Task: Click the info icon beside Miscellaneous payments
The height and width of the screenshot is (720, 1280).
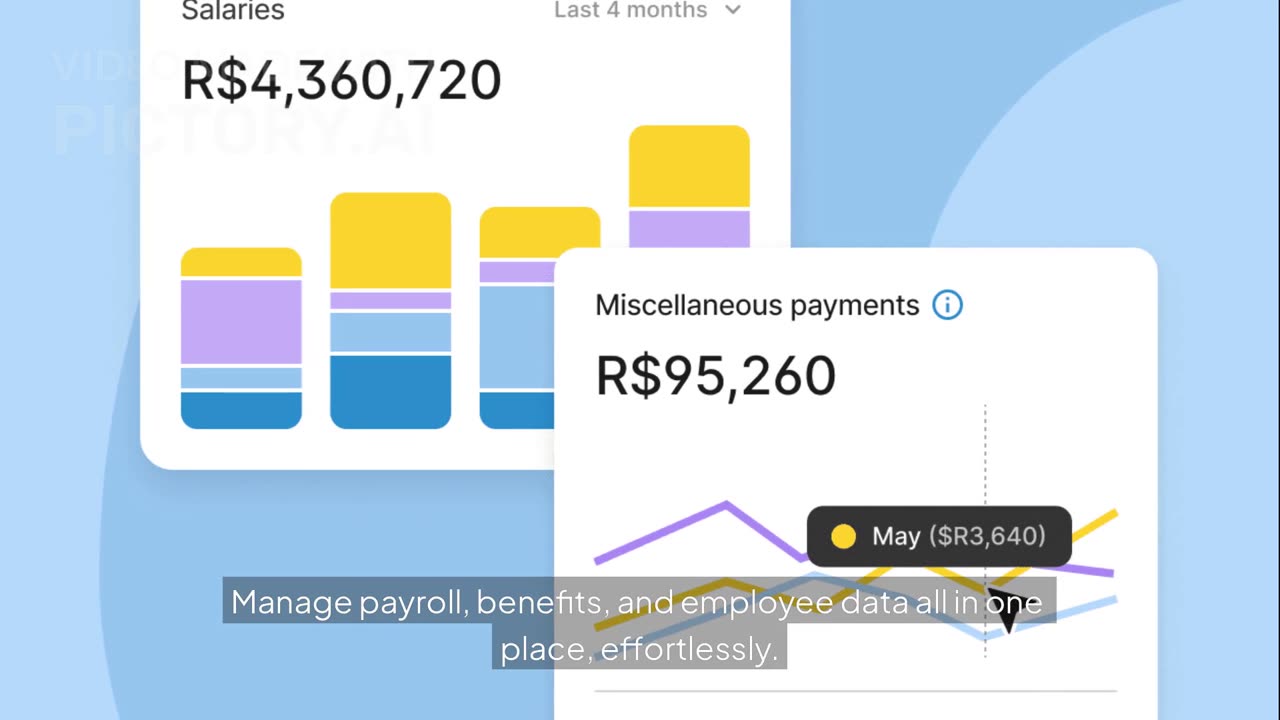Action: 947,305
